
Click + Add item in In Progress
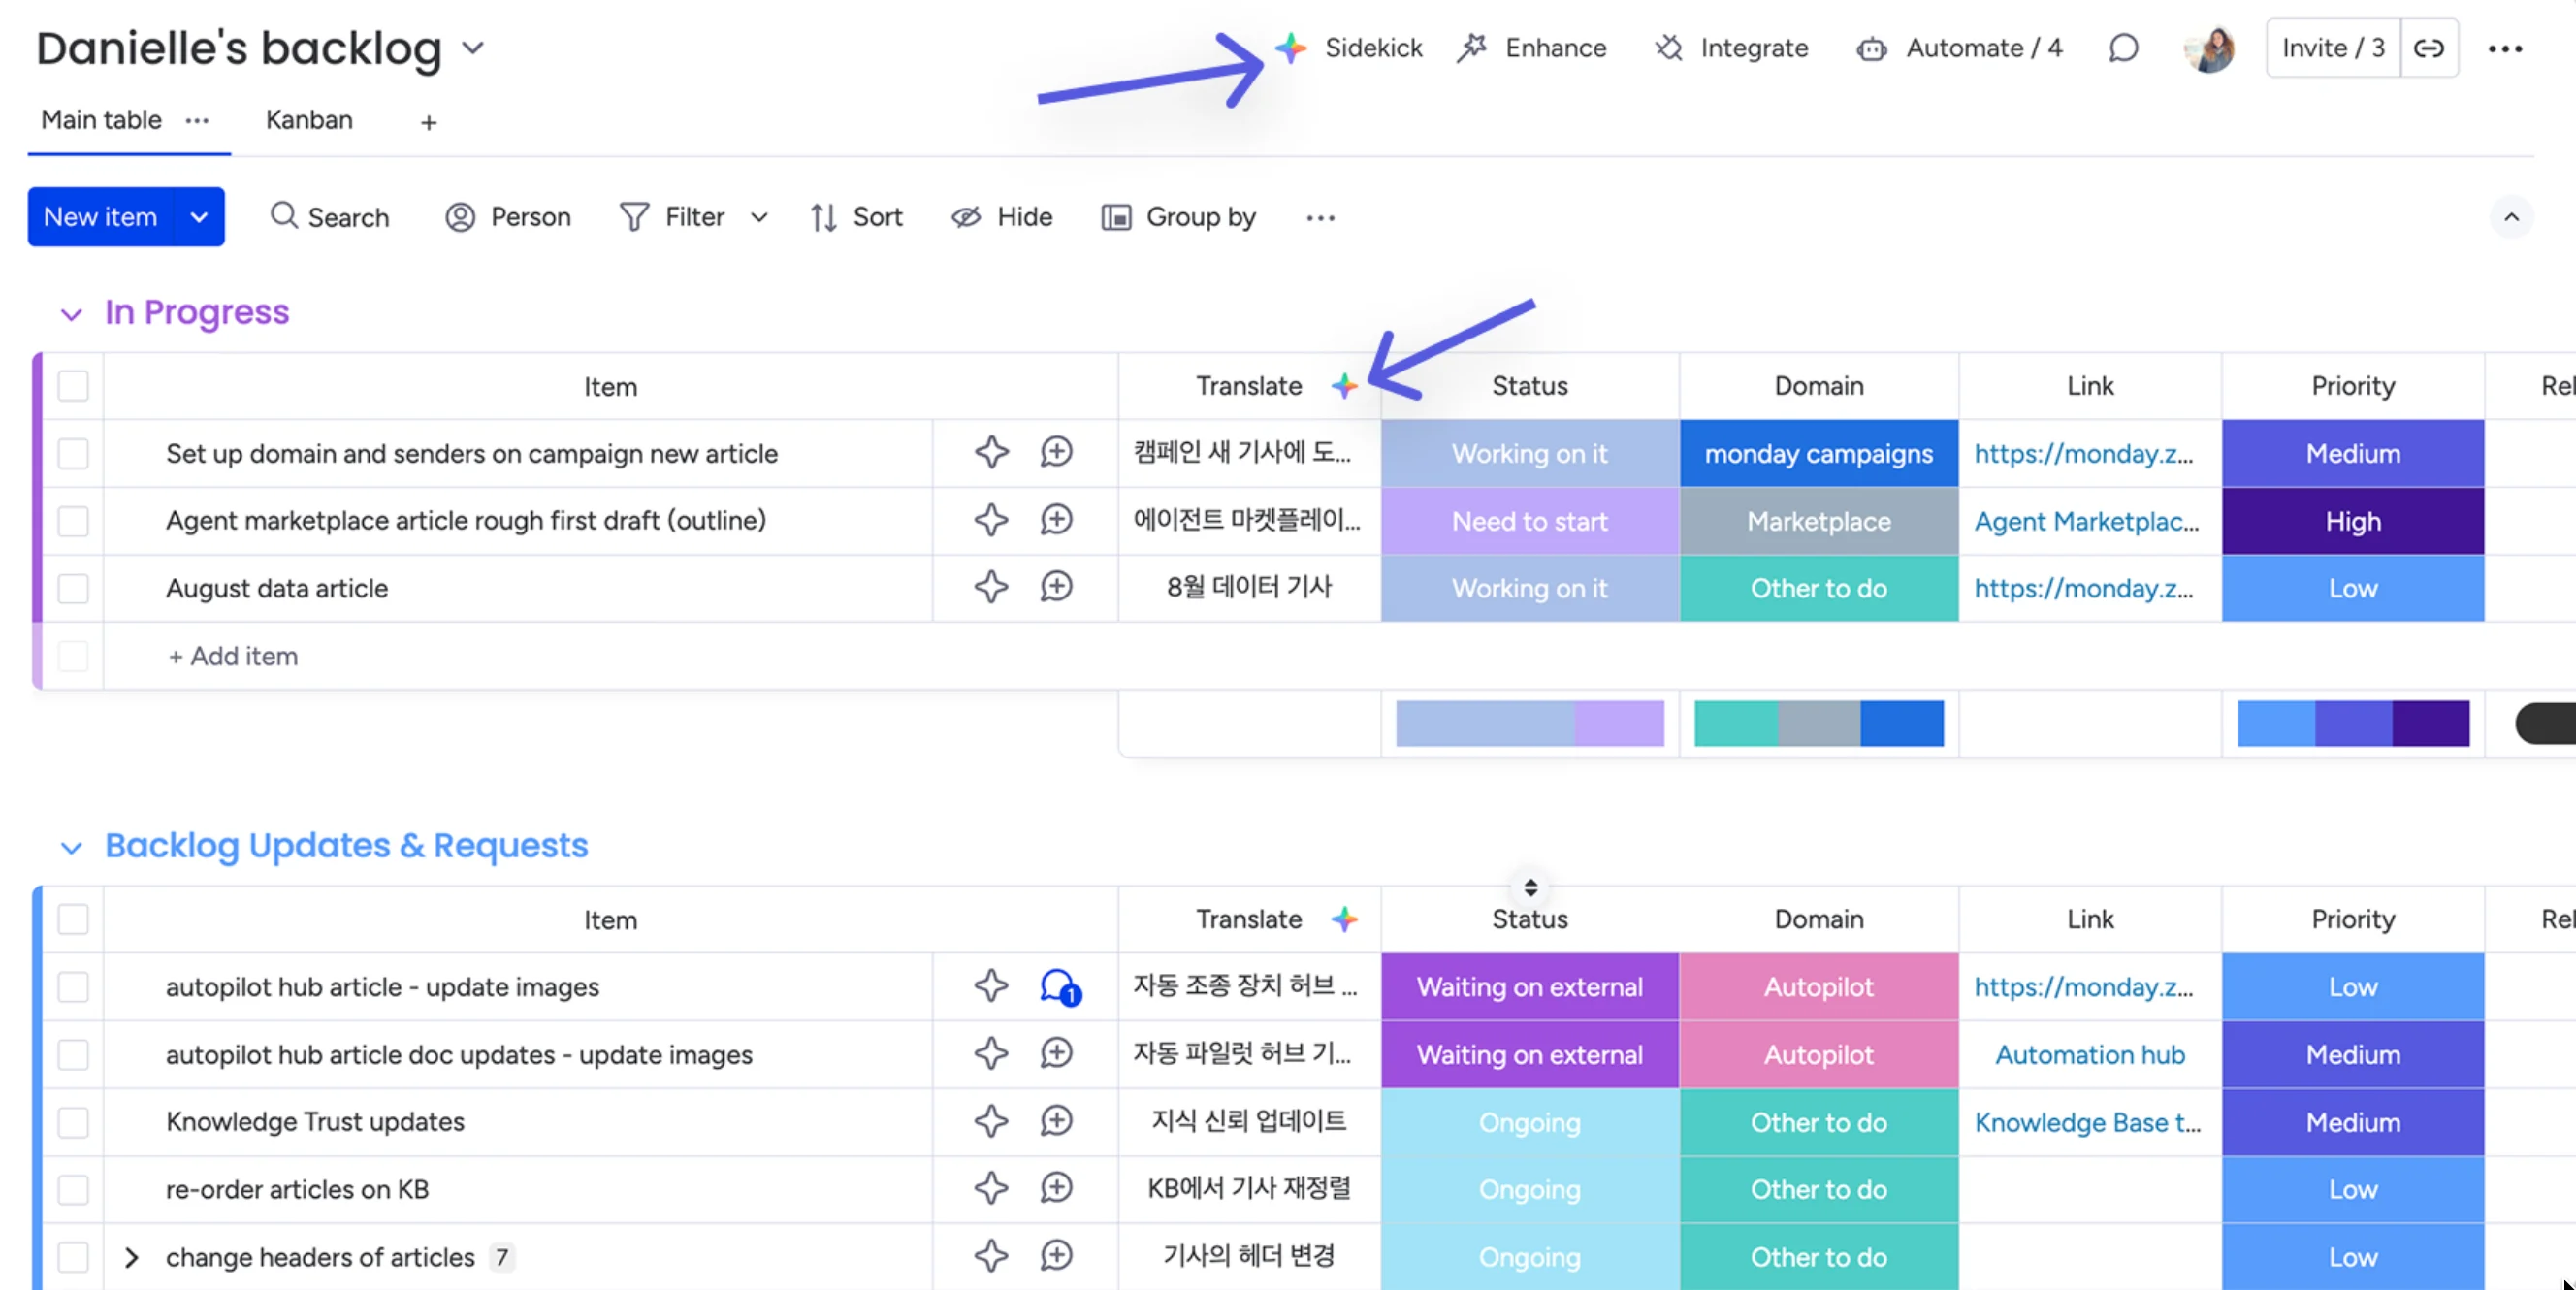tap(233, 656)
